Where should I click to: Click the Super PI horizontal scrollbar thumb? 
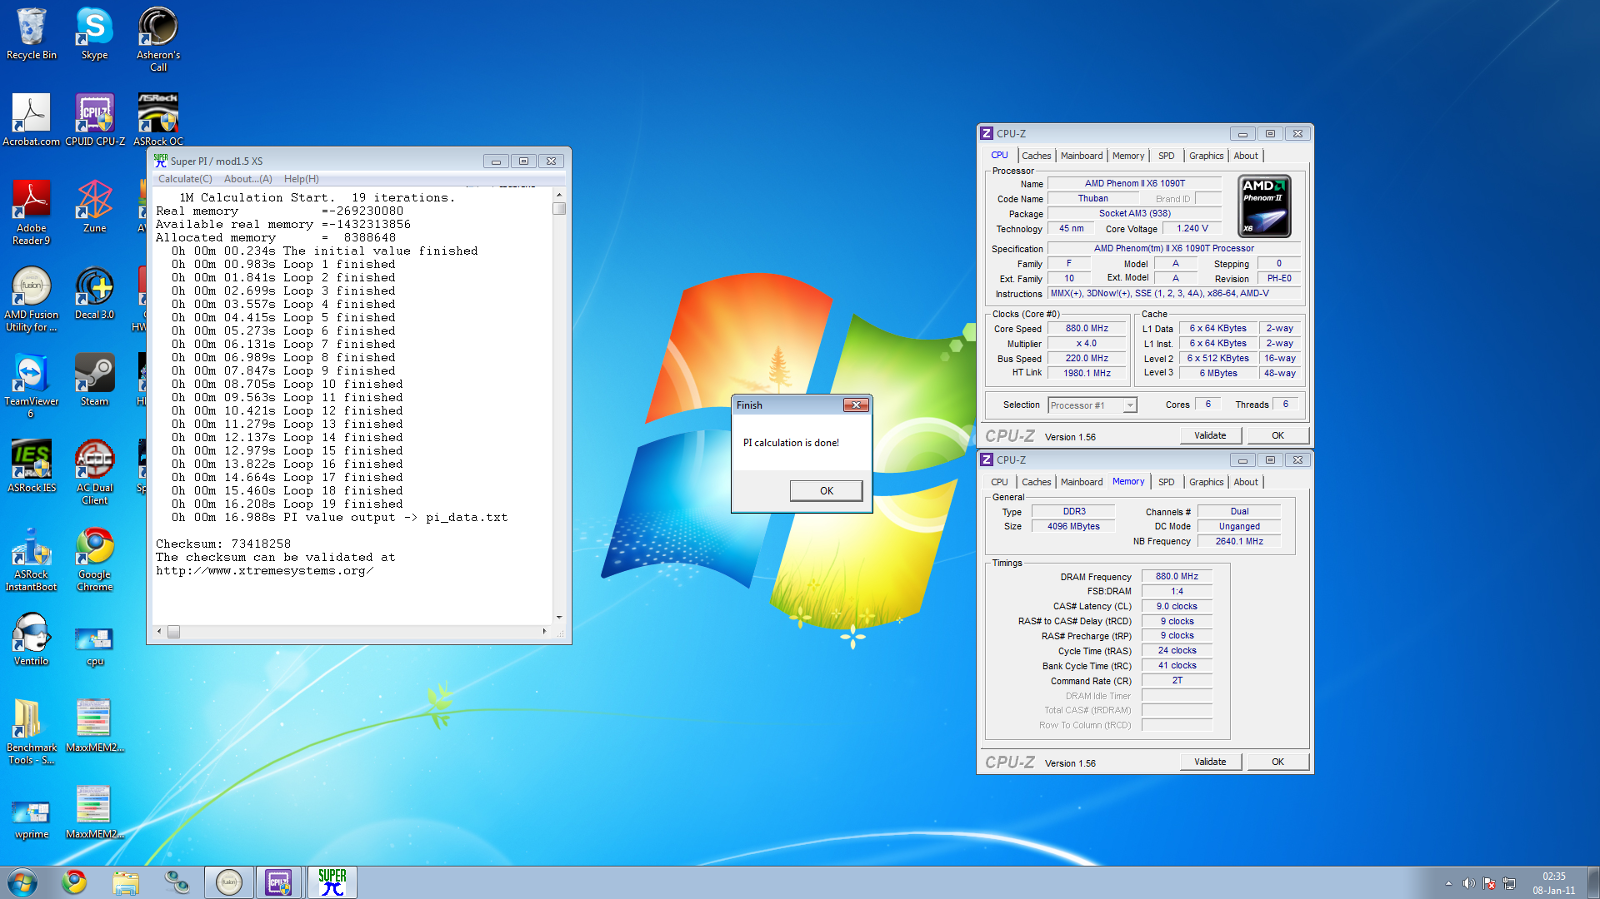(x=173, y=632)
